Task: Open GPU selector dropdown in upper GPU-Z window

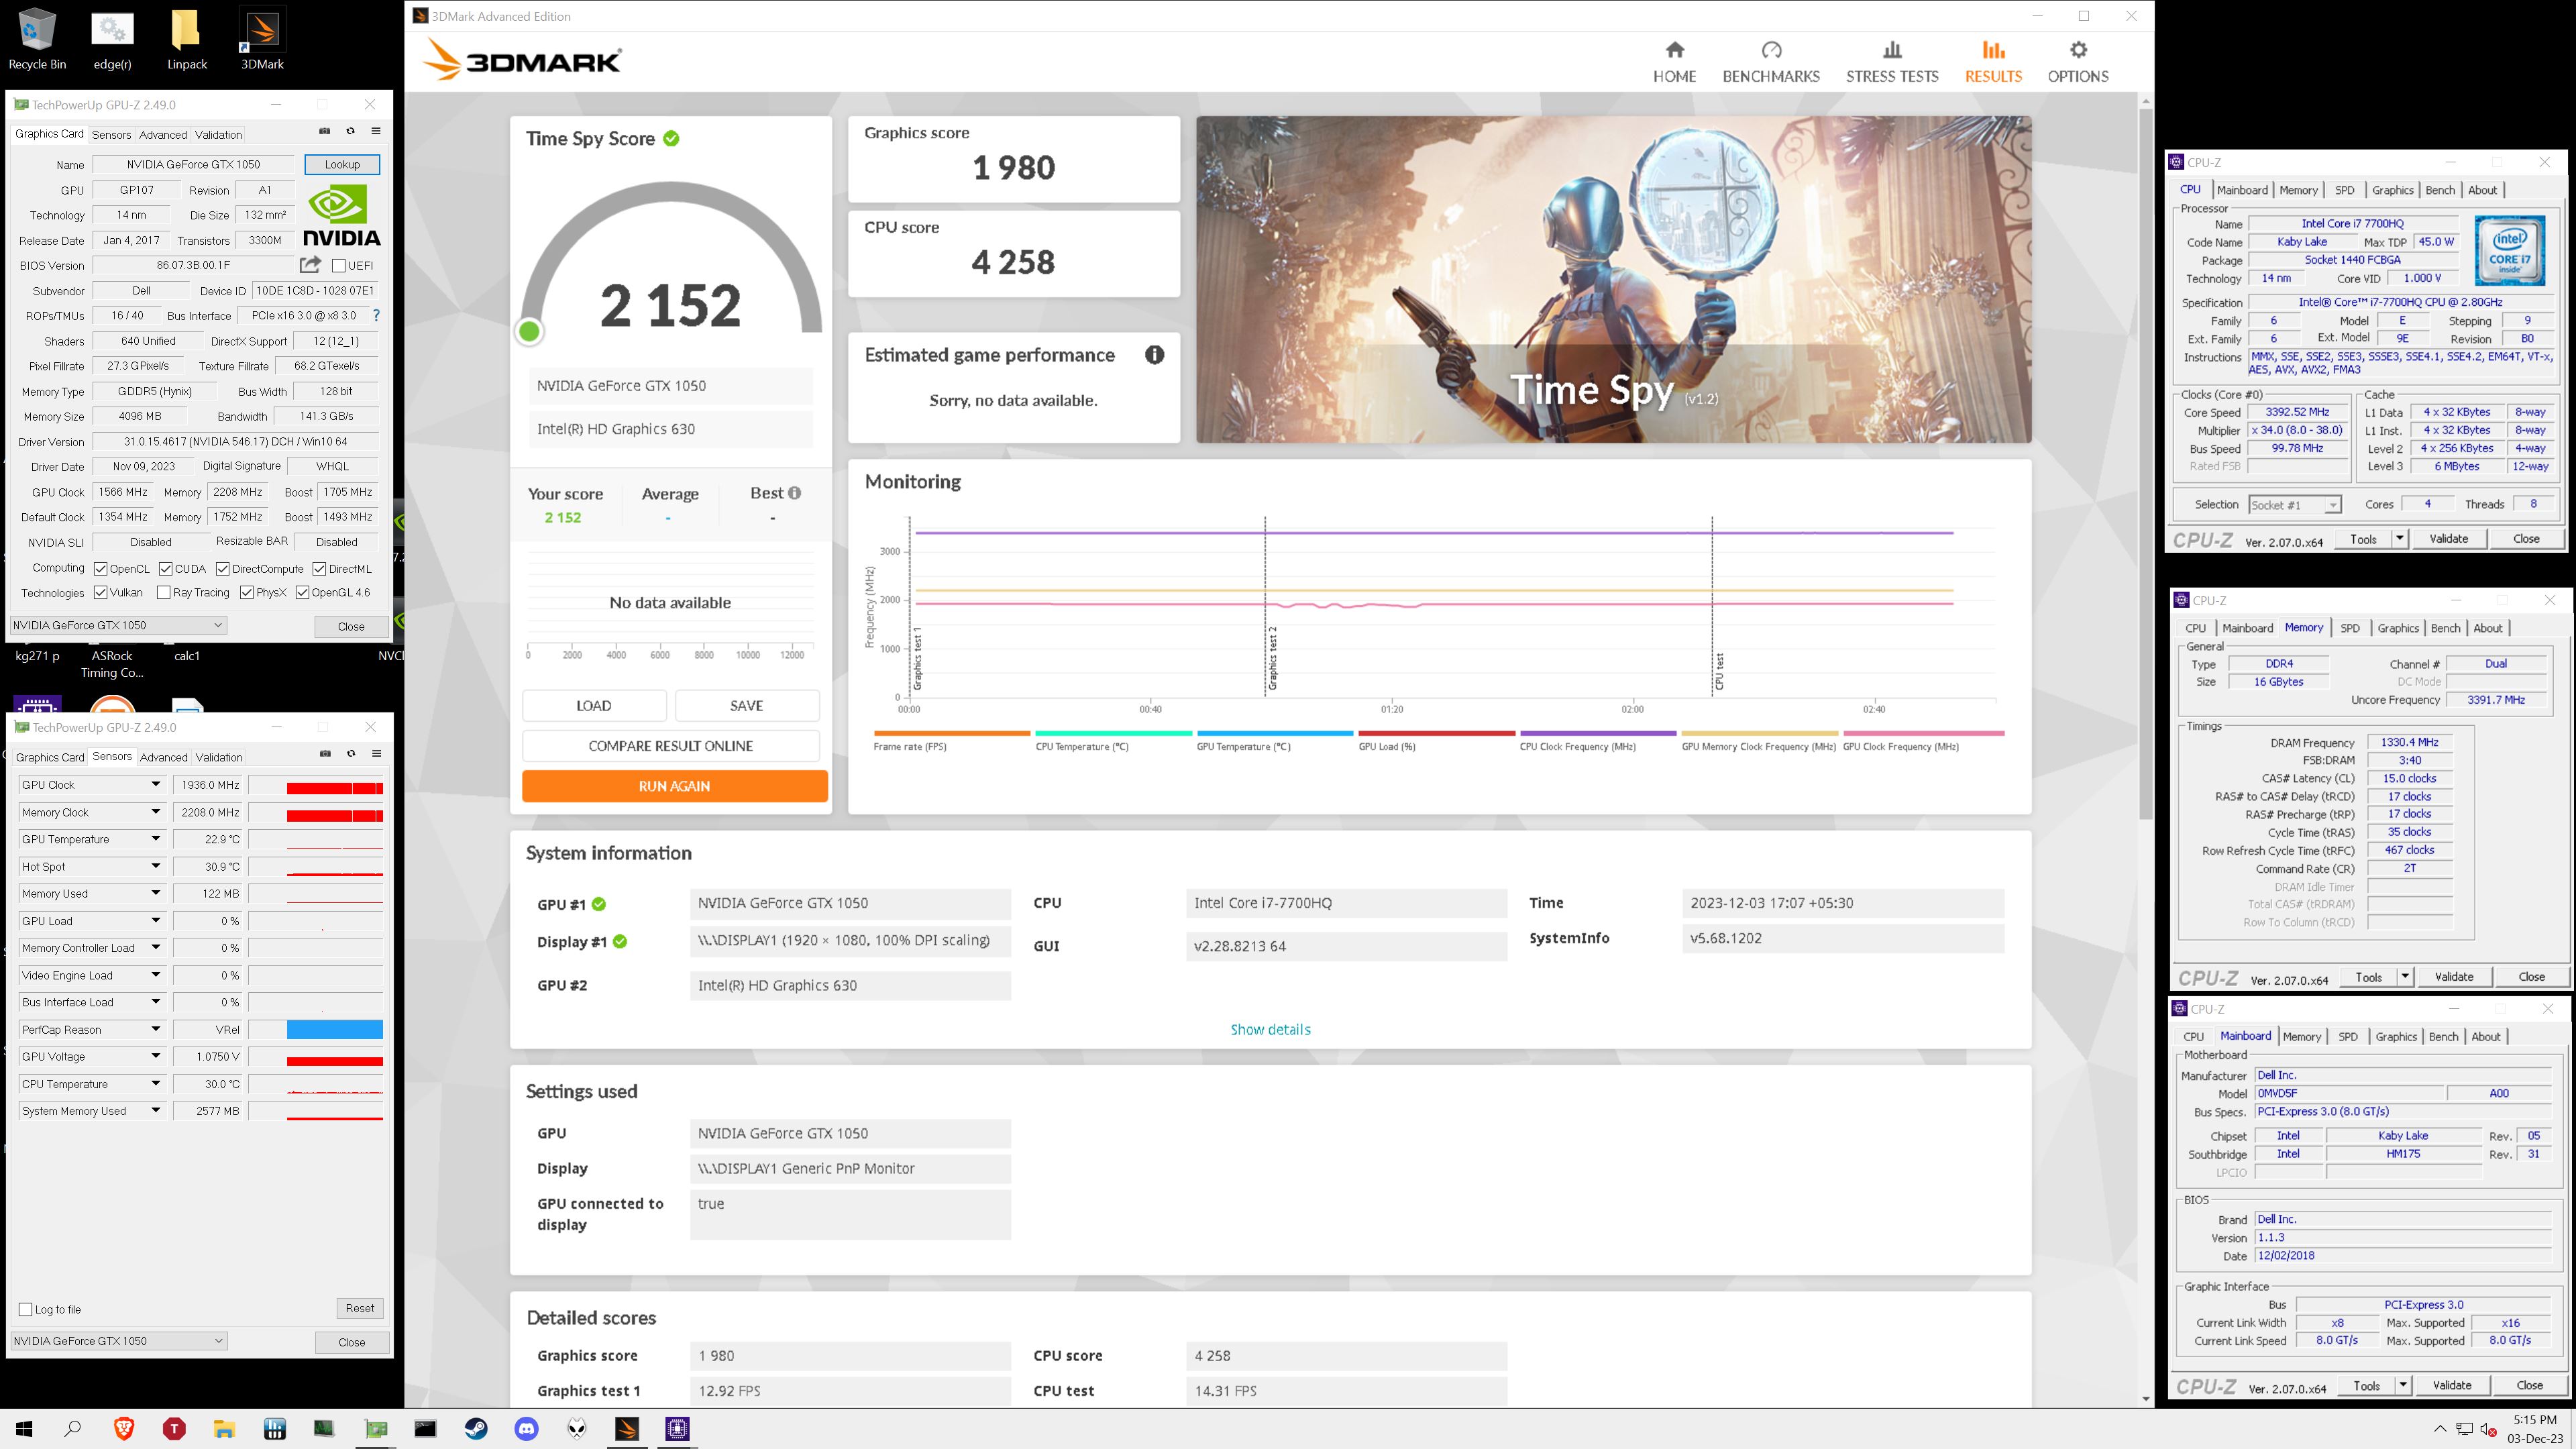Action: tap(118, 625)
